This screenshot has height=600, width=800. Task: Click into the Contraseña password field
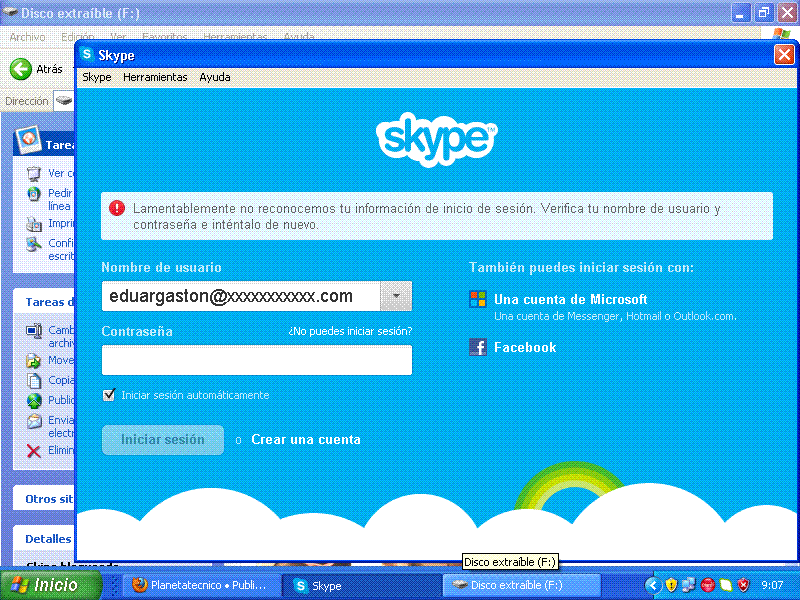click(x=257, y=360)
